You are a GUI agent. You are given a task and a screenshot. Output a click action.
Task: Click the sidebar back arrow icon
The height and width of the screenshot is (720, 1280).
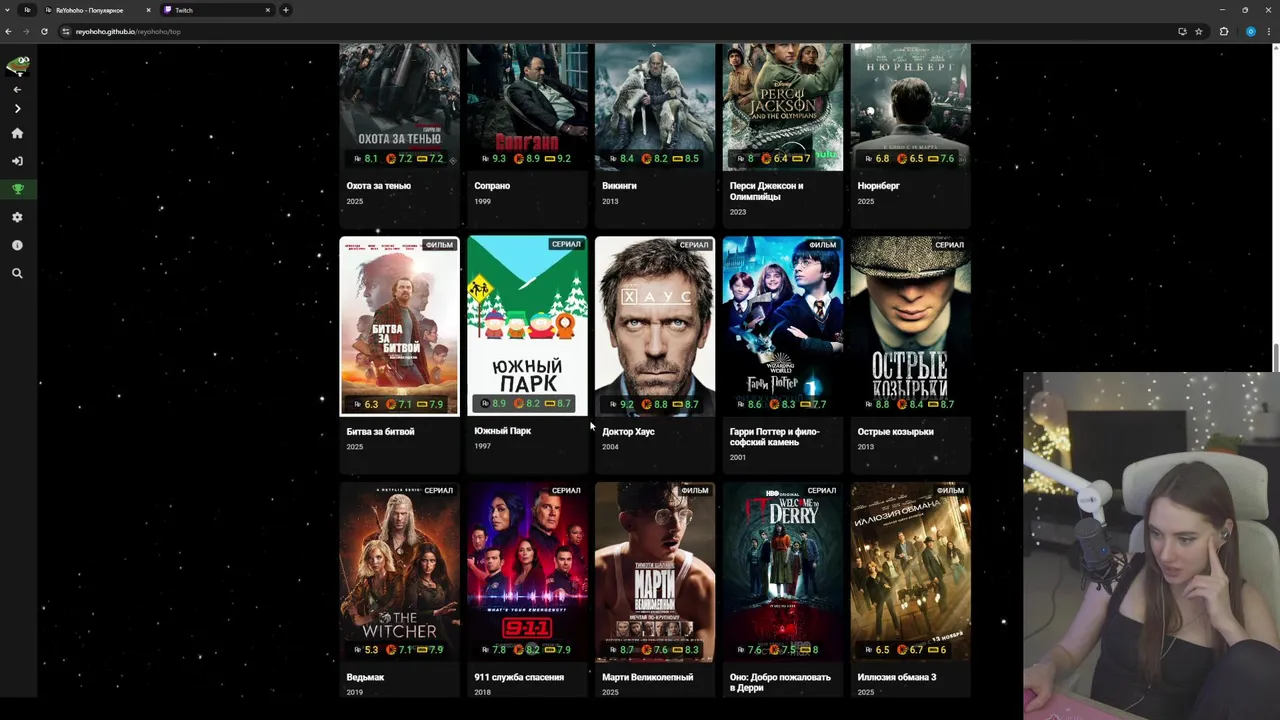tap(17, 89)
